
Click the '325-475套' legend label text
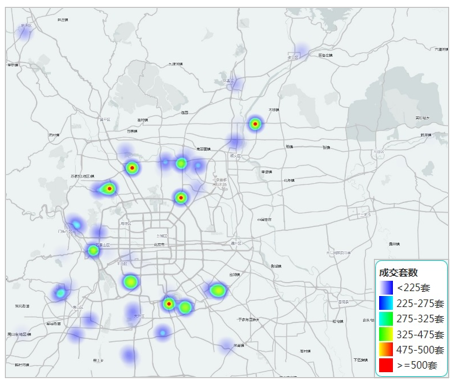[420, 334]
